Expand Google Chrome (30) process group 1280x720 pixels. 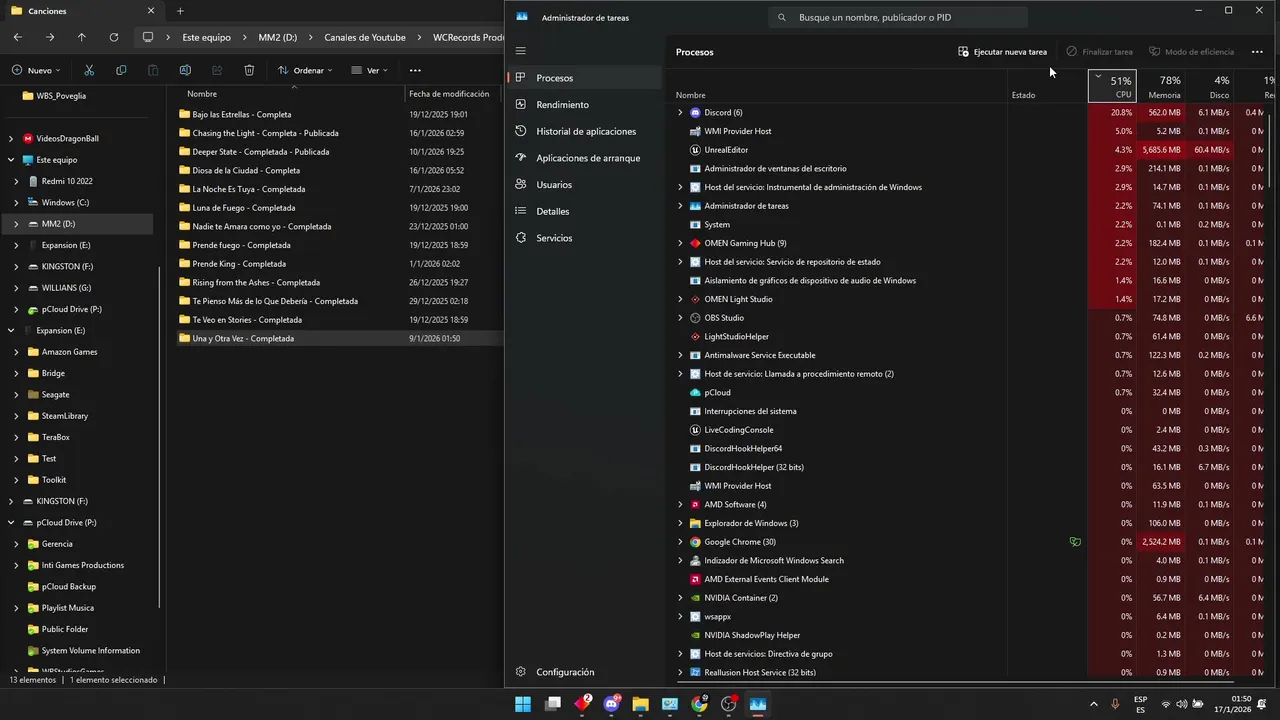pos(680,542)
